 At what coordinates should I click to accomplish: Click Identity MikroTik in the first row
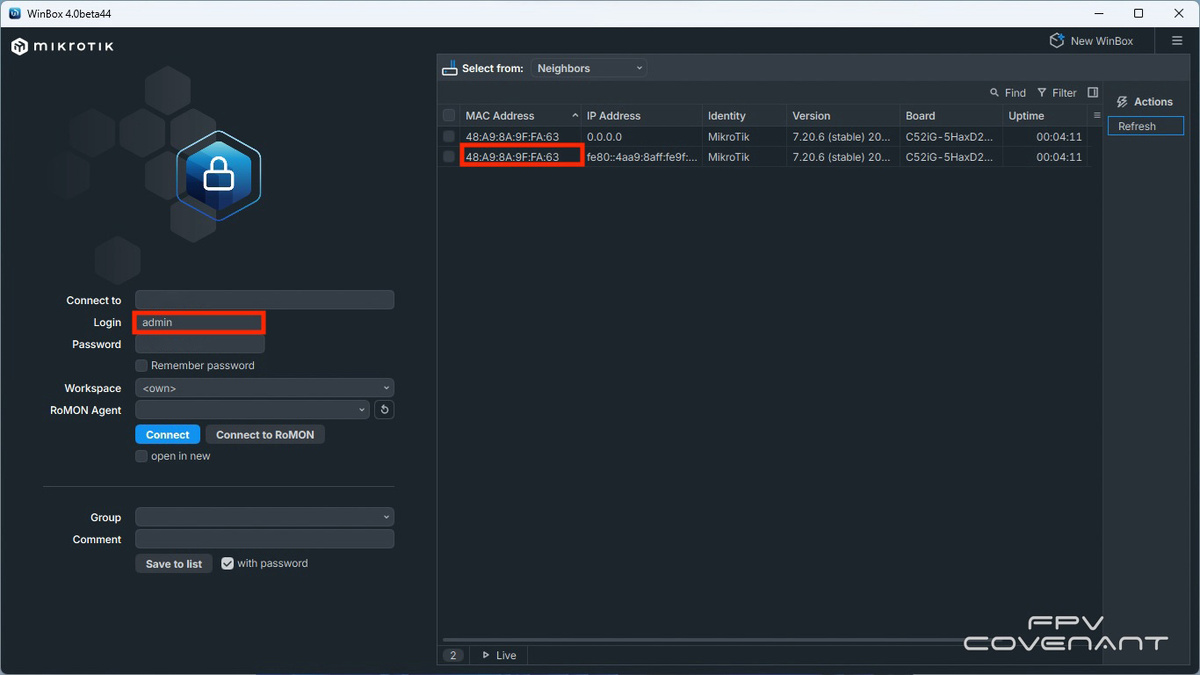coord(729,136)
